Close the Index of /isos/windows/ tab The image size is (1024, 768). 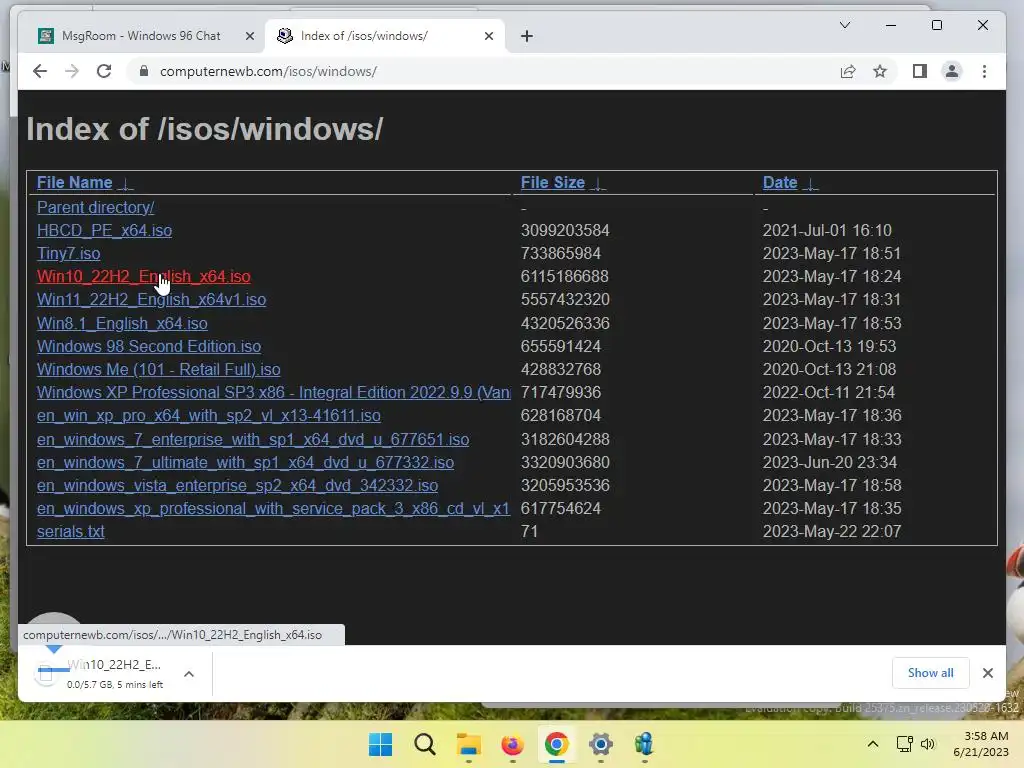click(x=488, y=36)
